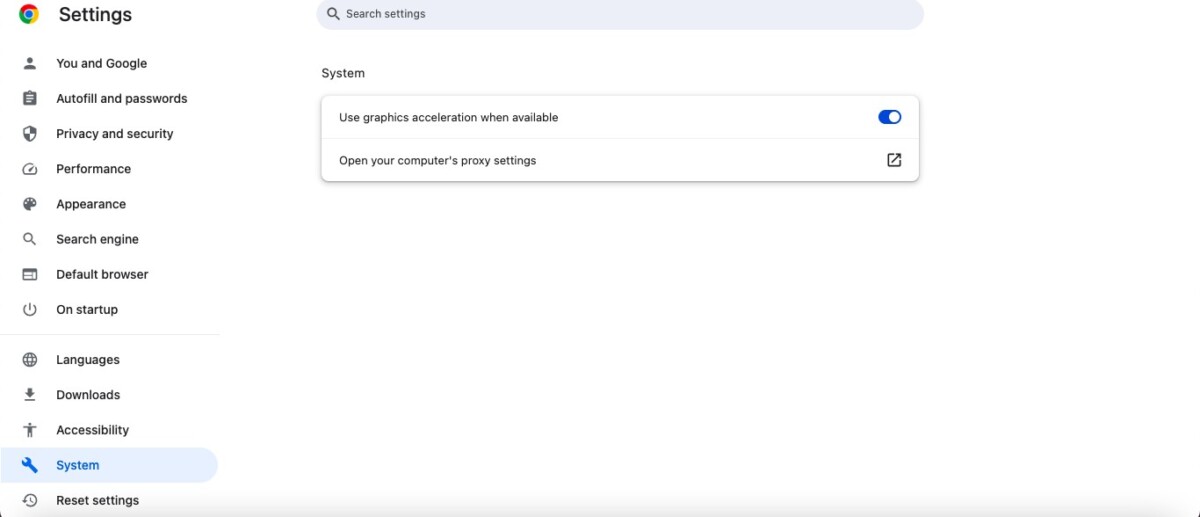Go to On startup settings
This screenshot has height=517, width=1200.
point(109,309)
